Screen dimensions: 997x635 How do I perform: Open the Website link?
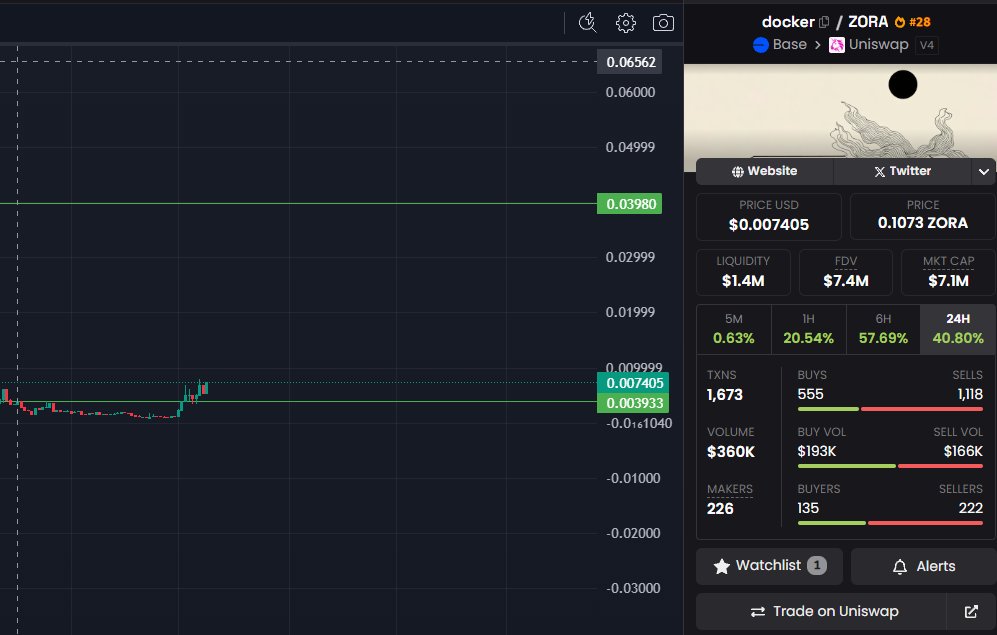click(x=764, y=171)
